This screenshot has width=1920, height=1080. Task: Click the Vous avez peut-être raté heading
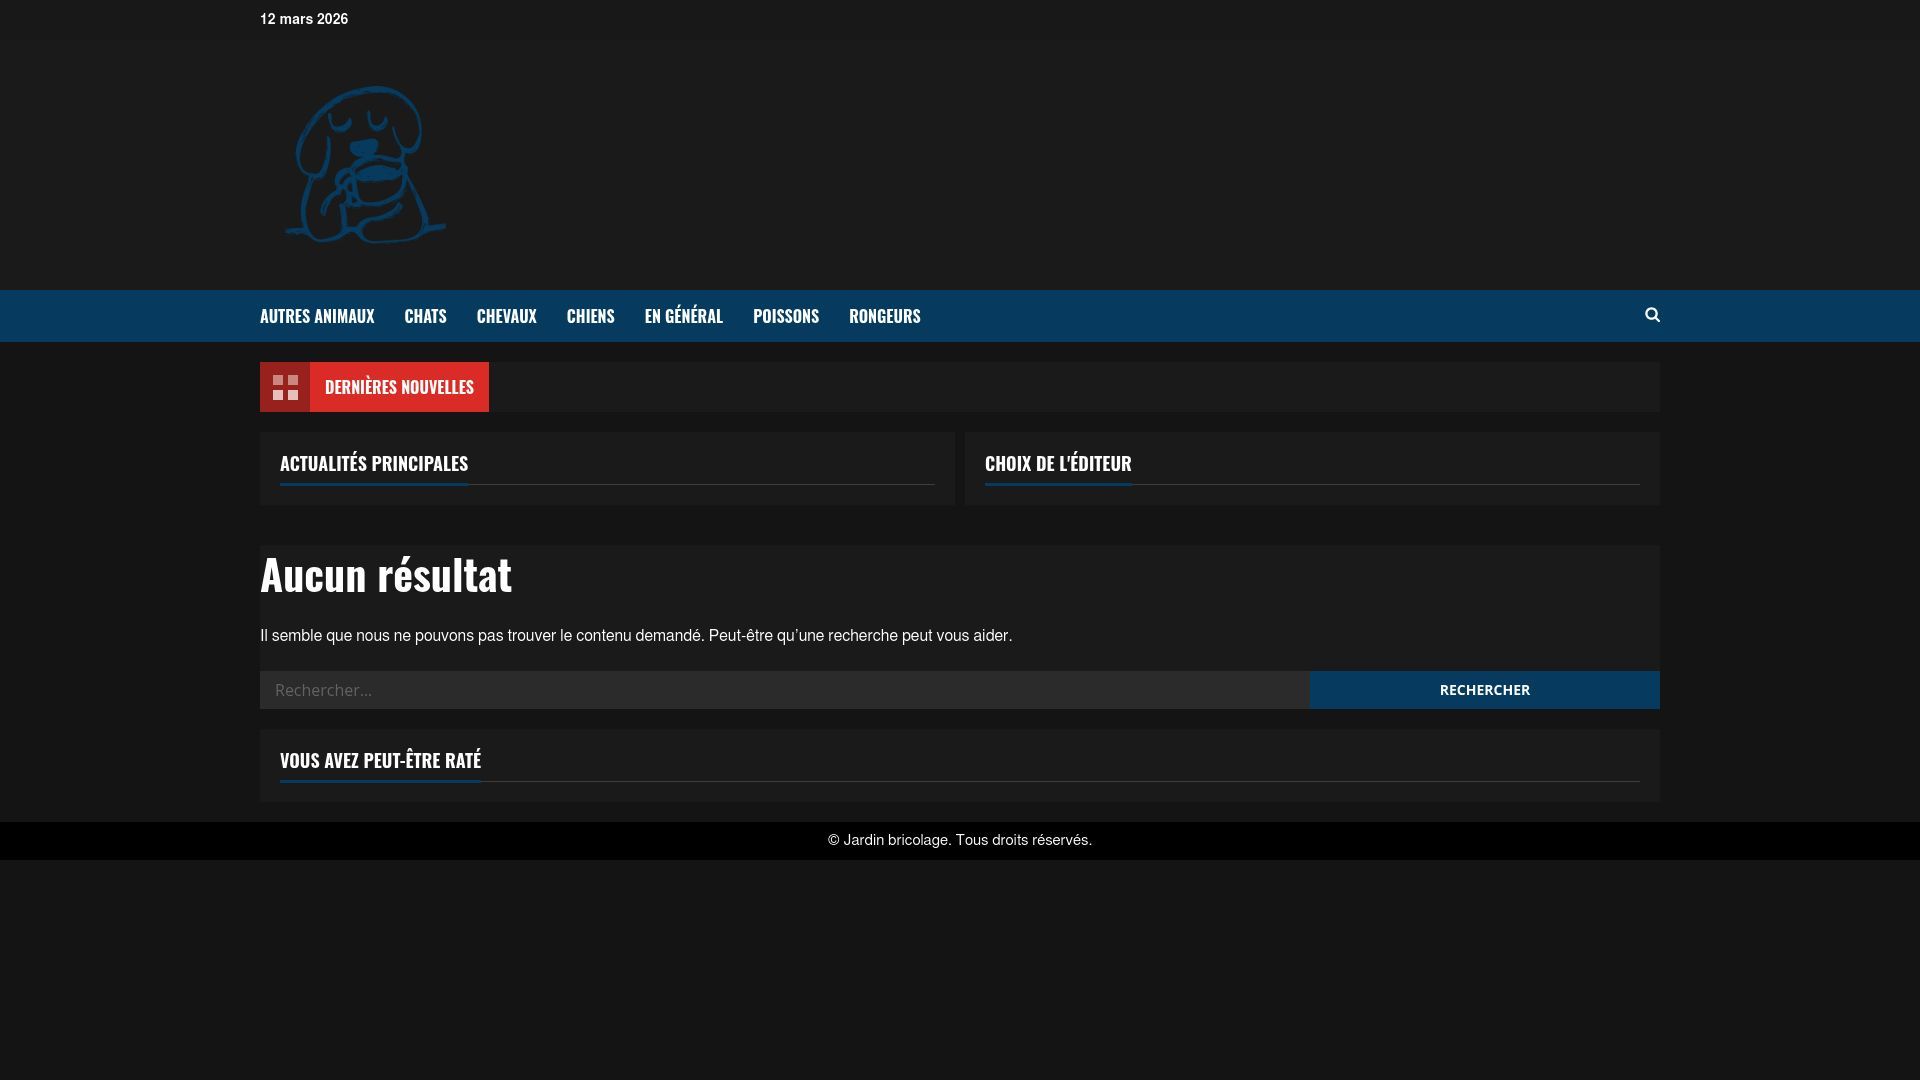click(x=380, y=760)
